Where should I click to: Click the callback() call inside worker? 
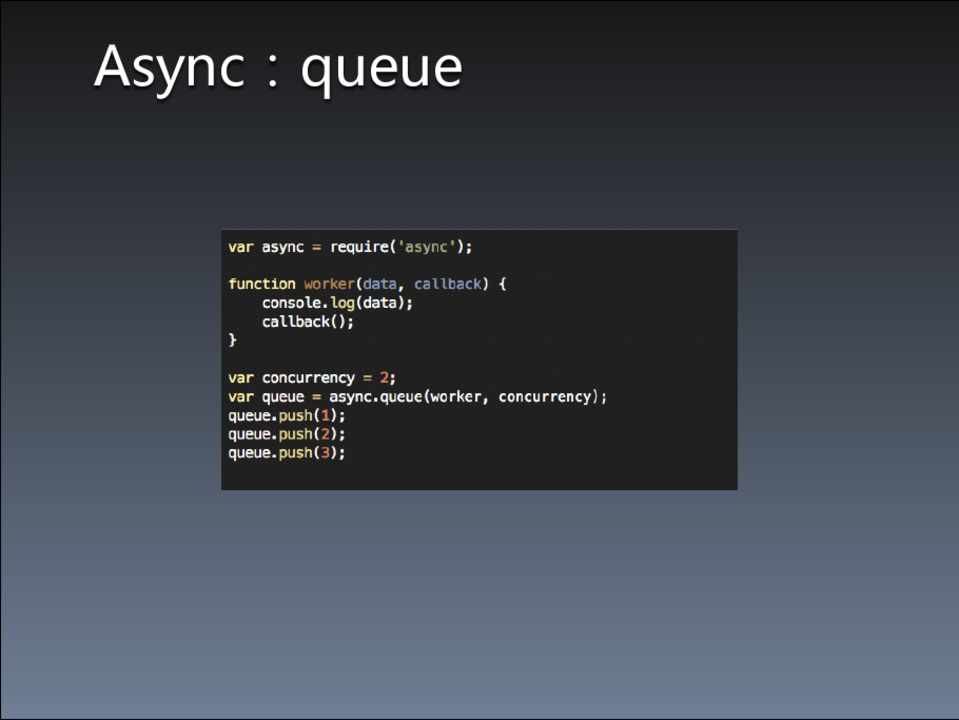coord(308,322)
